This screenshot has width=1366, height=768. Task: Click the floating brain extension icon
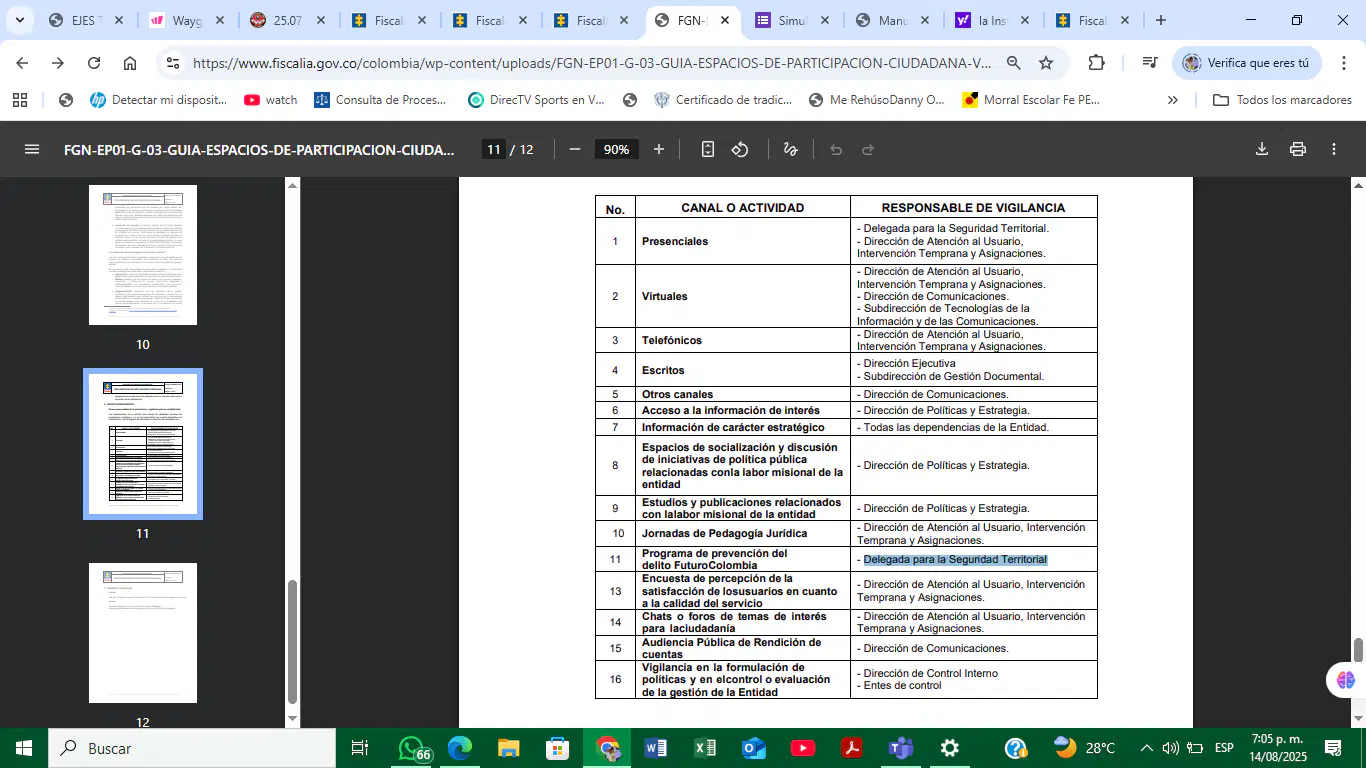click(1345, 680)
